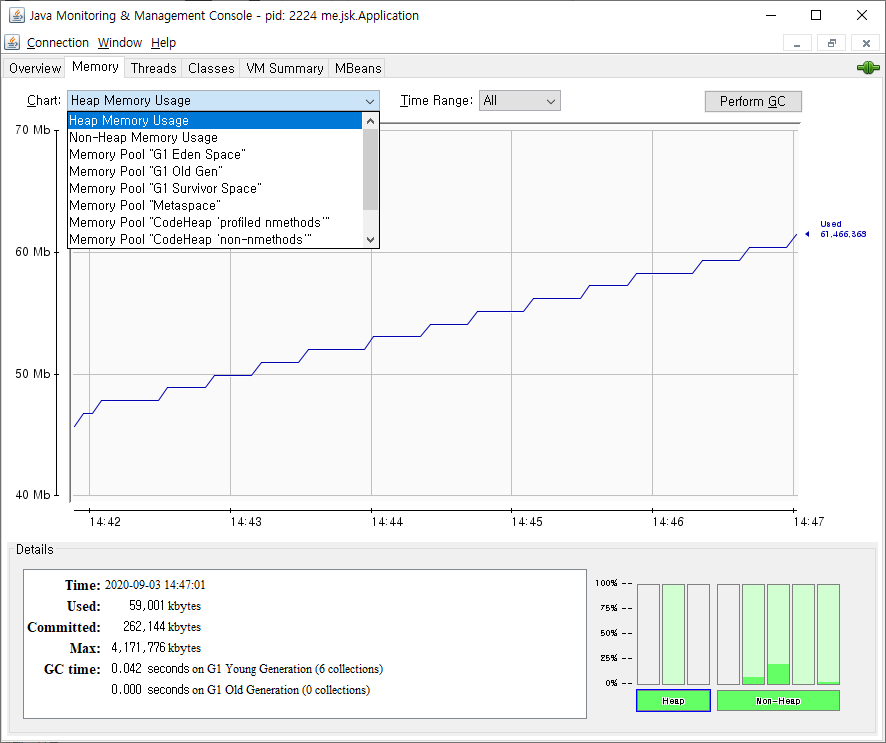Open the Time Range dropdown
This screenshot has height=743, width=886.
click(520, 101)
